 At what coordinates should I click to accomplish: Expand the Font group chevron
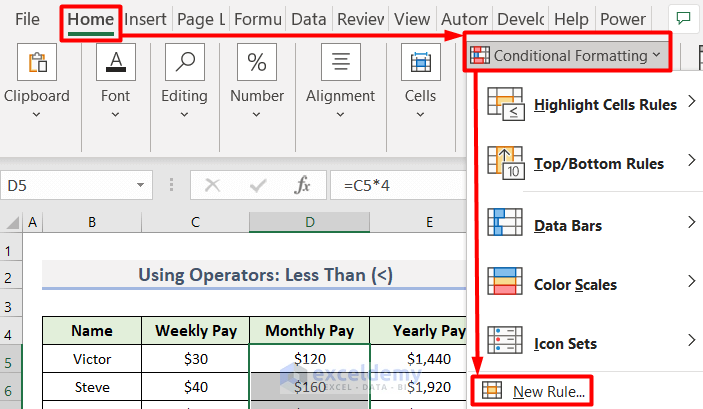point(115,115)
